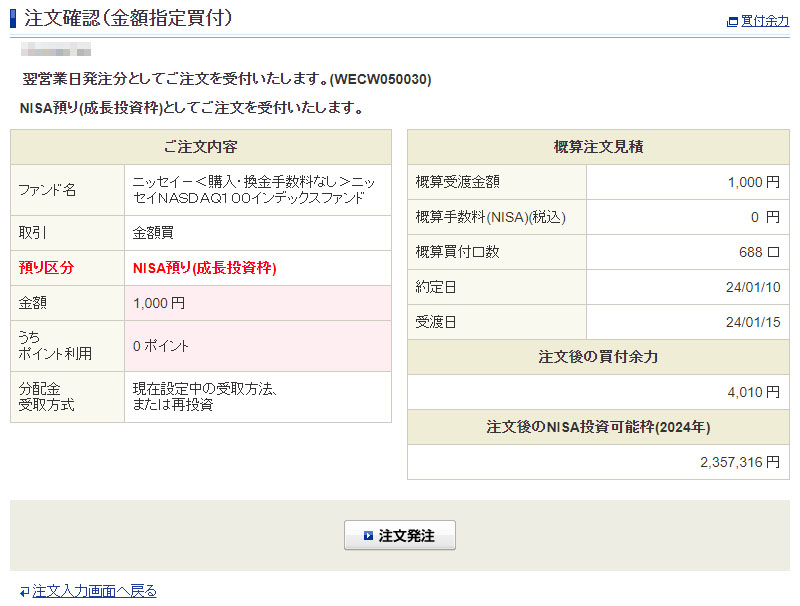Click the 0 ポイント usage cell
The height and width of the screenshot is (606, 800).
coord(161,346)
